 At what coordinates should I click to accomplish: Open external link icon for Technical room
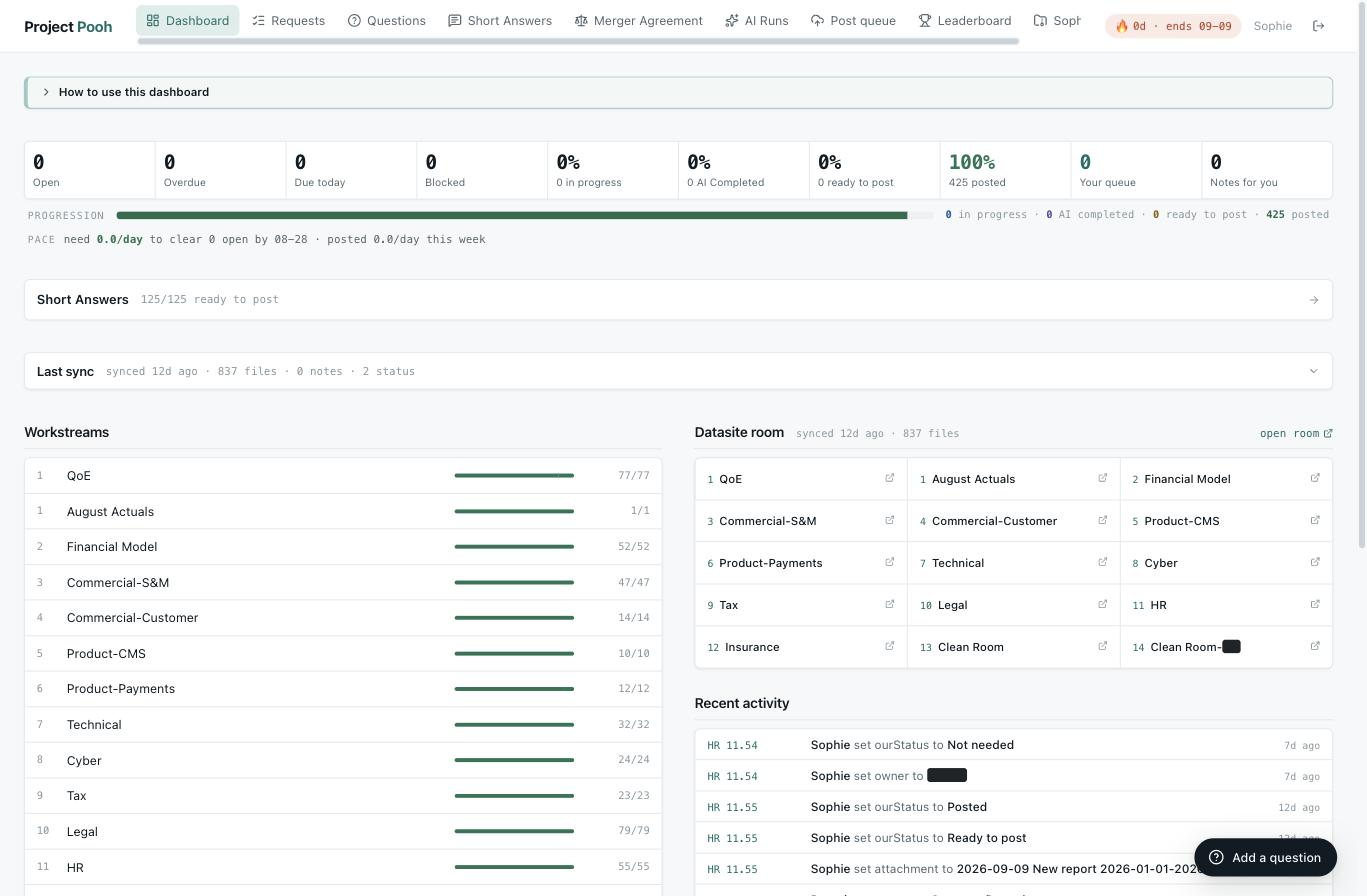[x=1102, y=562]
